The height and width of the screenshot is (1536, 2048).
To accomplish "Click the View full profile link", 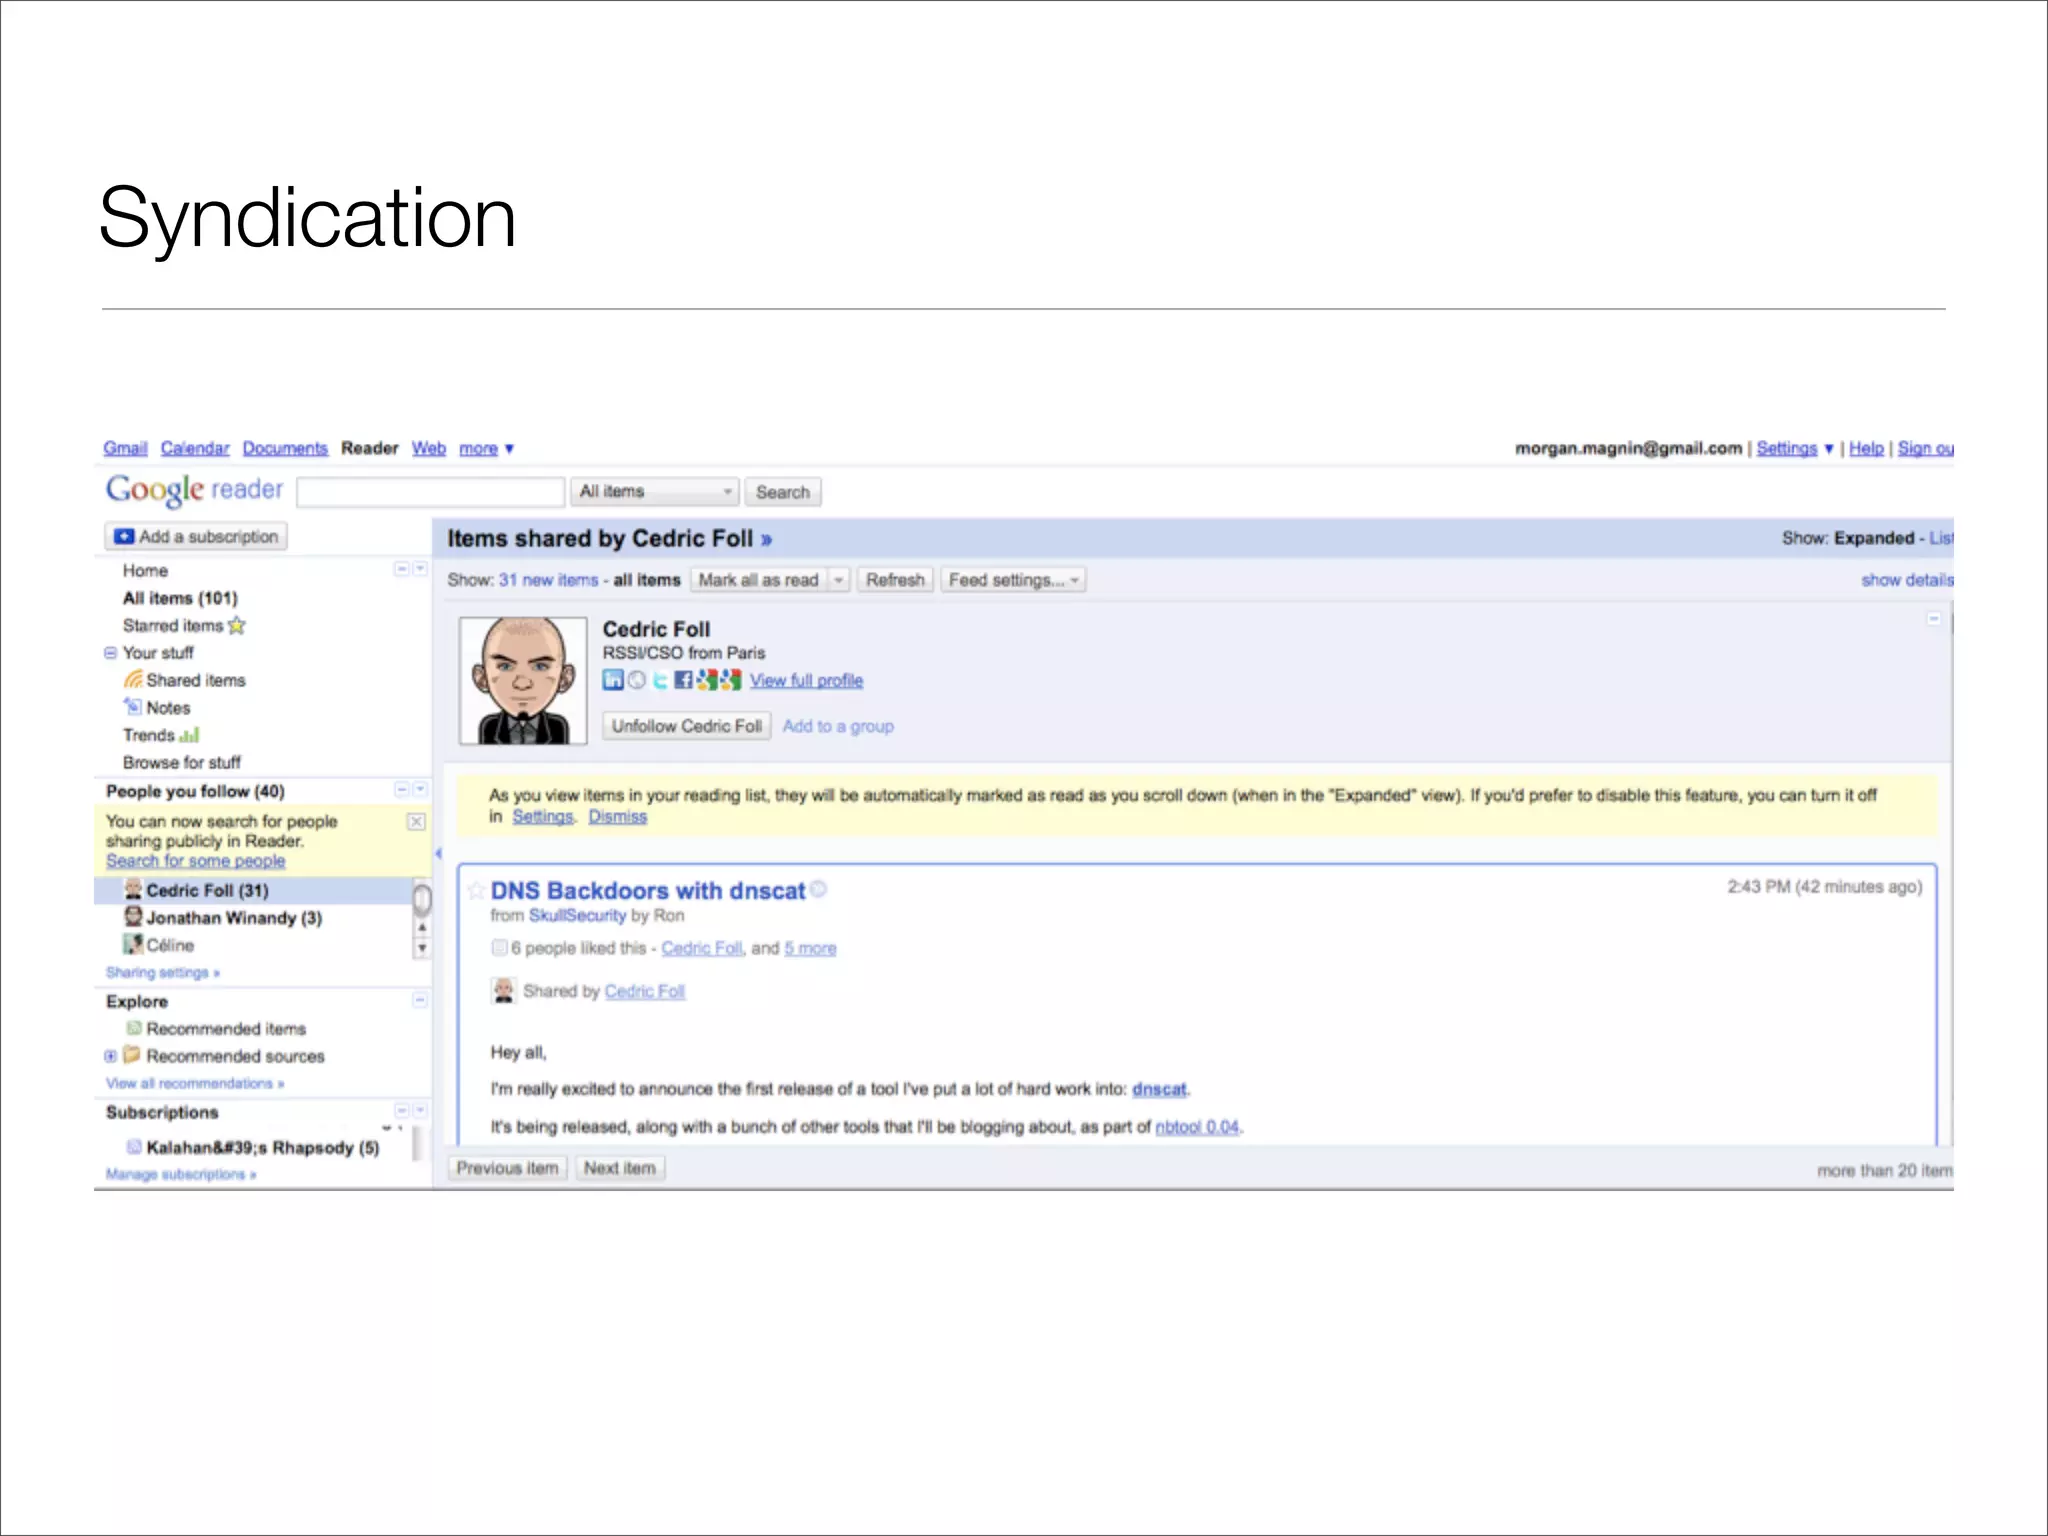I will click(806, 681).
